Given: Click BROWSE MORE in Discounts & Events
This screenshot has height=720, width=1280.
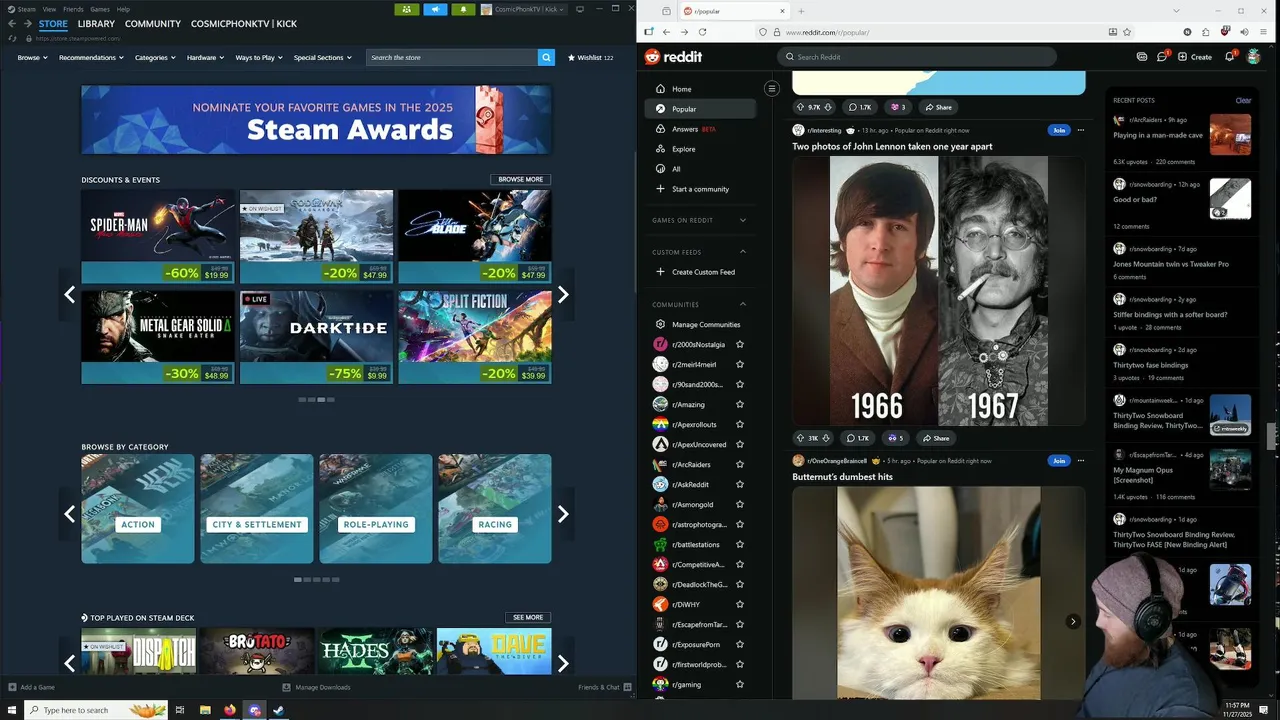Looking at the screenshot, I should (520, 180).
